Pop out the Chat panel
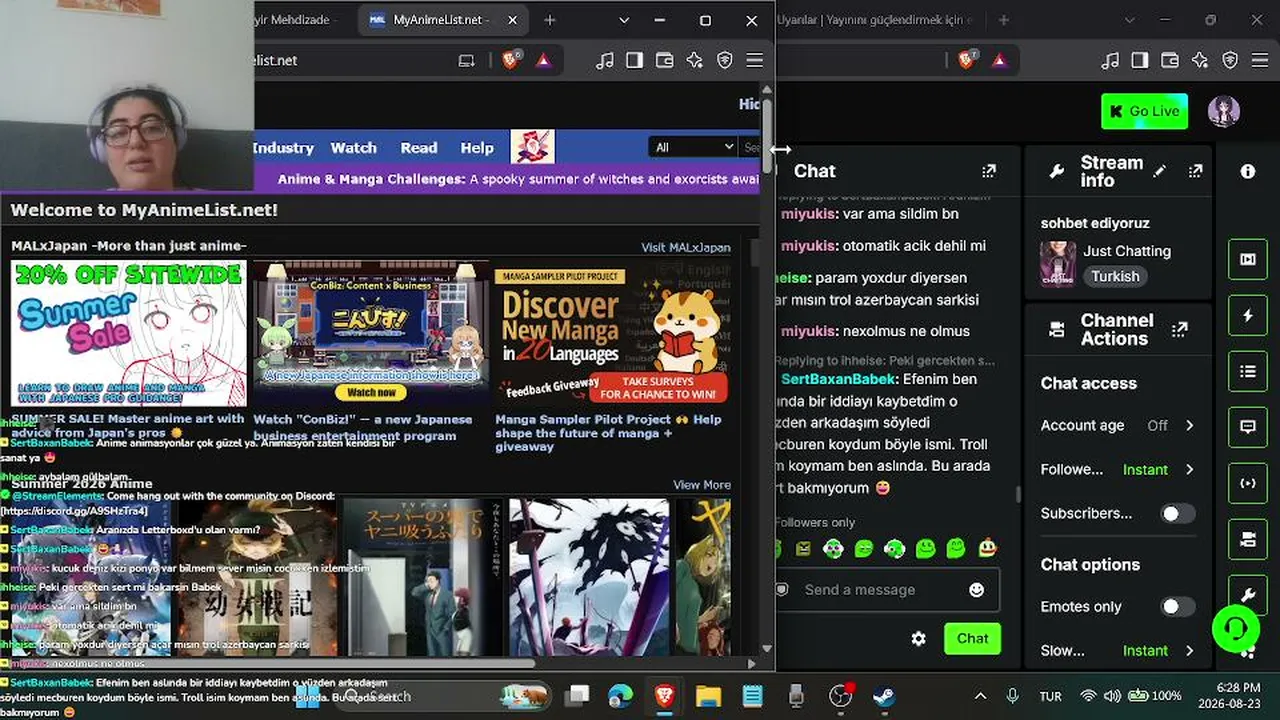The width and height of the screenshot is (1280, 720). click(x=989, y=171)
